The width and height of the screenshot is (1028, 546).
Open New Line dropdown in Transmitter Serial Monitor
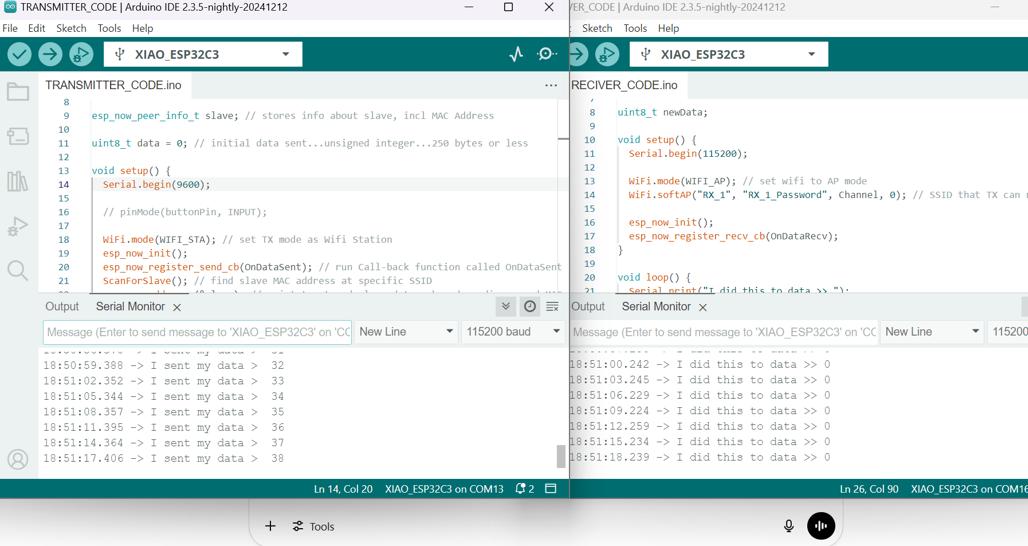click(406, 332)
